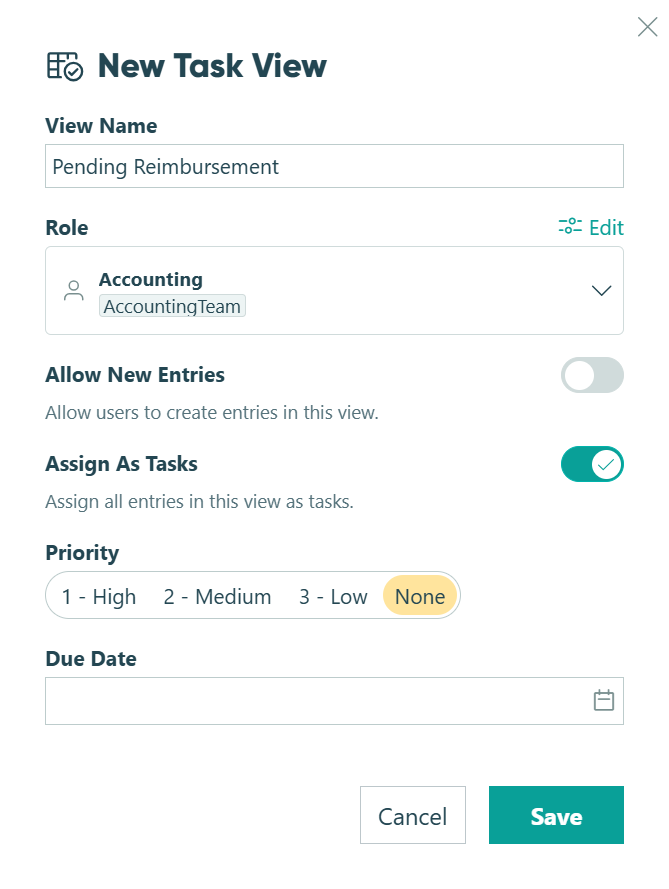
Task: Close the New Task View dialog
Action: pyautogui.click(x=647, y=27)
